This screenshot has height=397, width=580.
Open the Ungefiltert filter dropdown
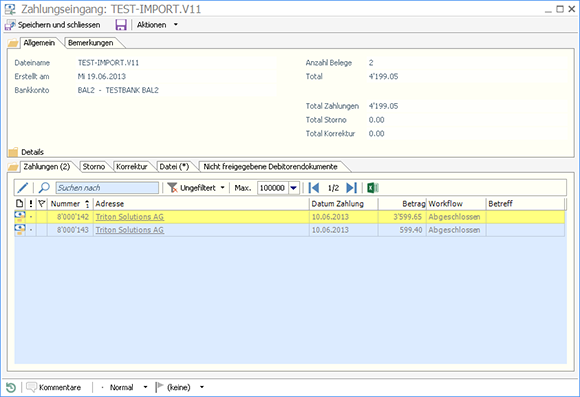[x=196, y=188]
